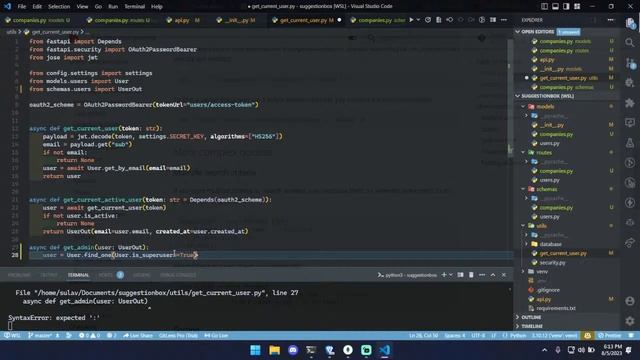Change language mode via Python status item

click(518, 336)
